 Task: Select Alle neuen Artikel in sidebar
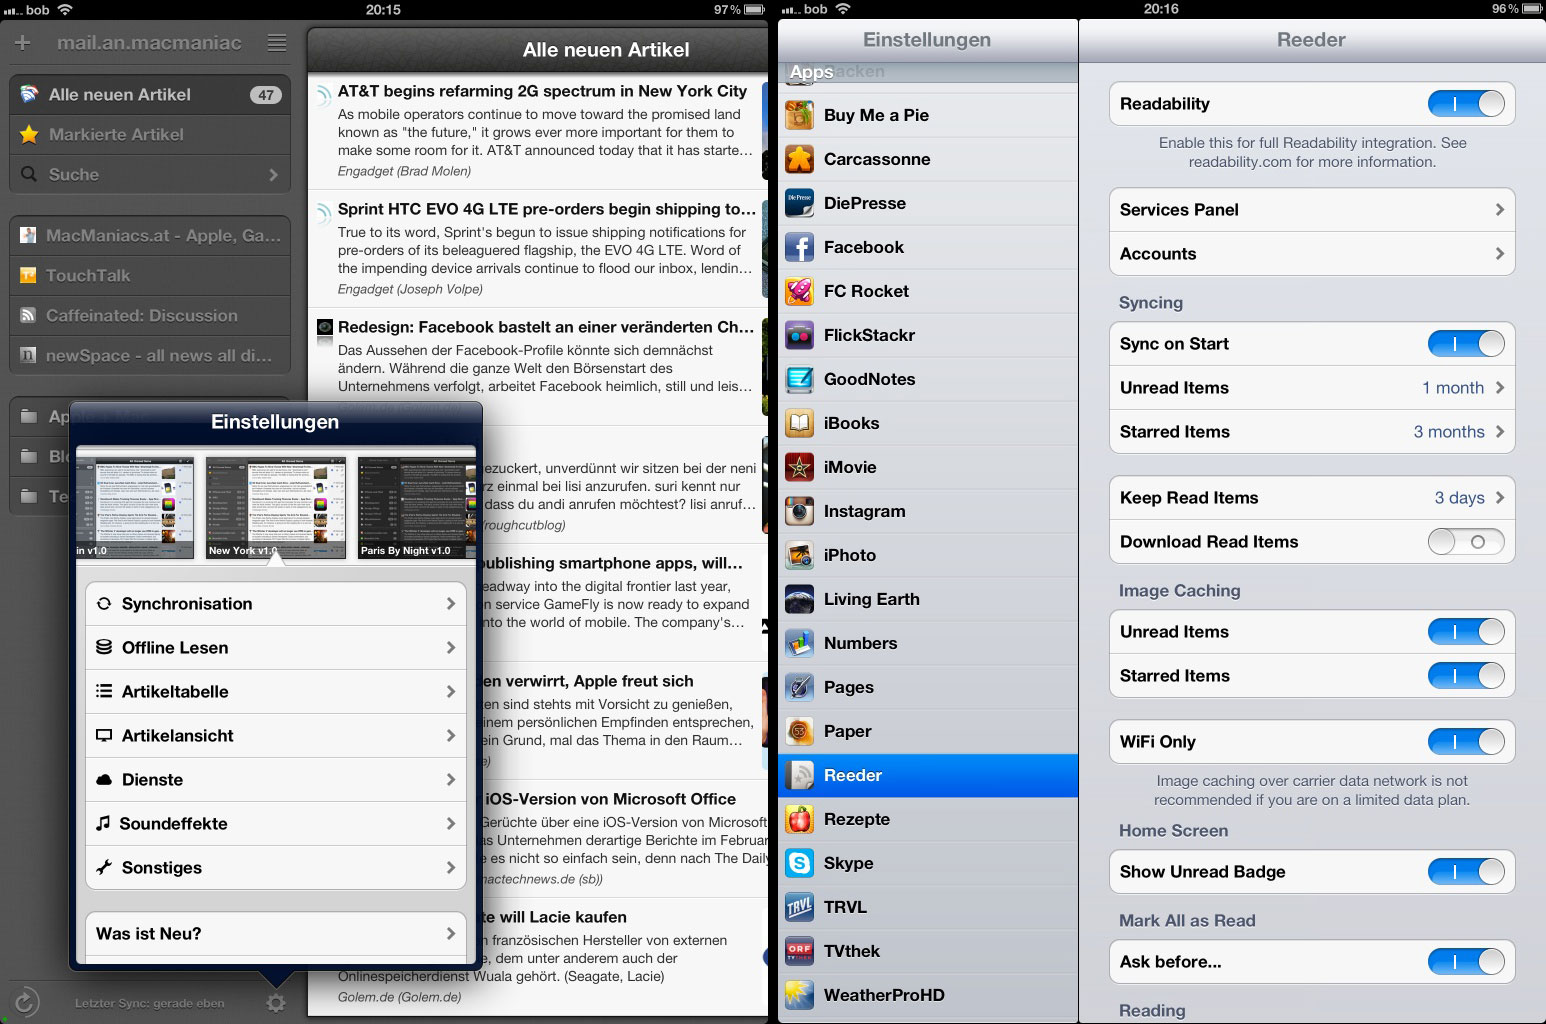click(x=150, y=95)
